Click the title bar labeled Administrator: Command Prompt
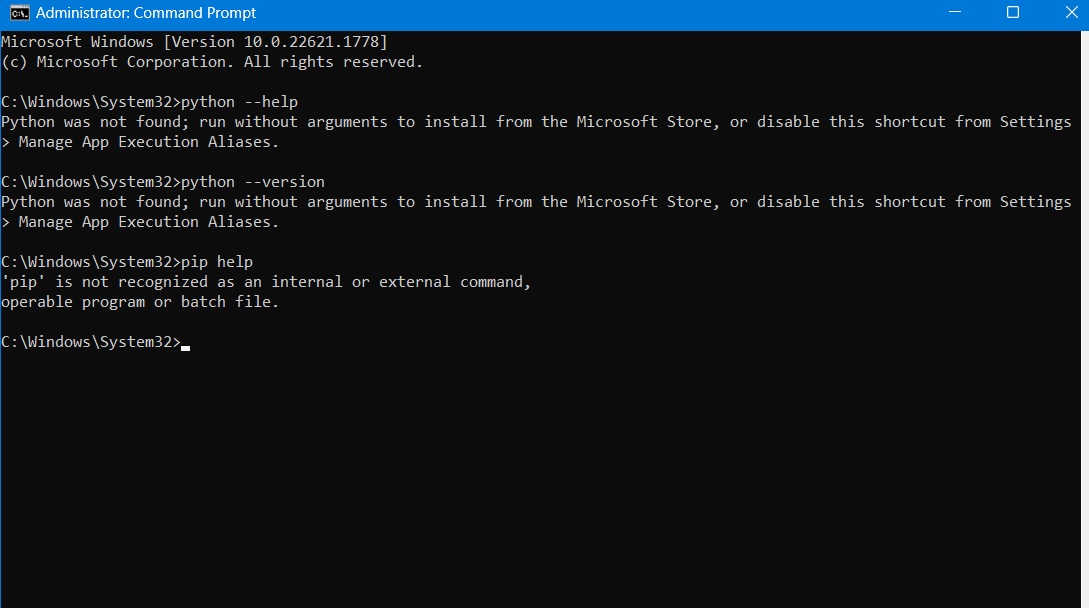Image resolution: width=1089 pixels, height=608 pixels. (145, 13)
